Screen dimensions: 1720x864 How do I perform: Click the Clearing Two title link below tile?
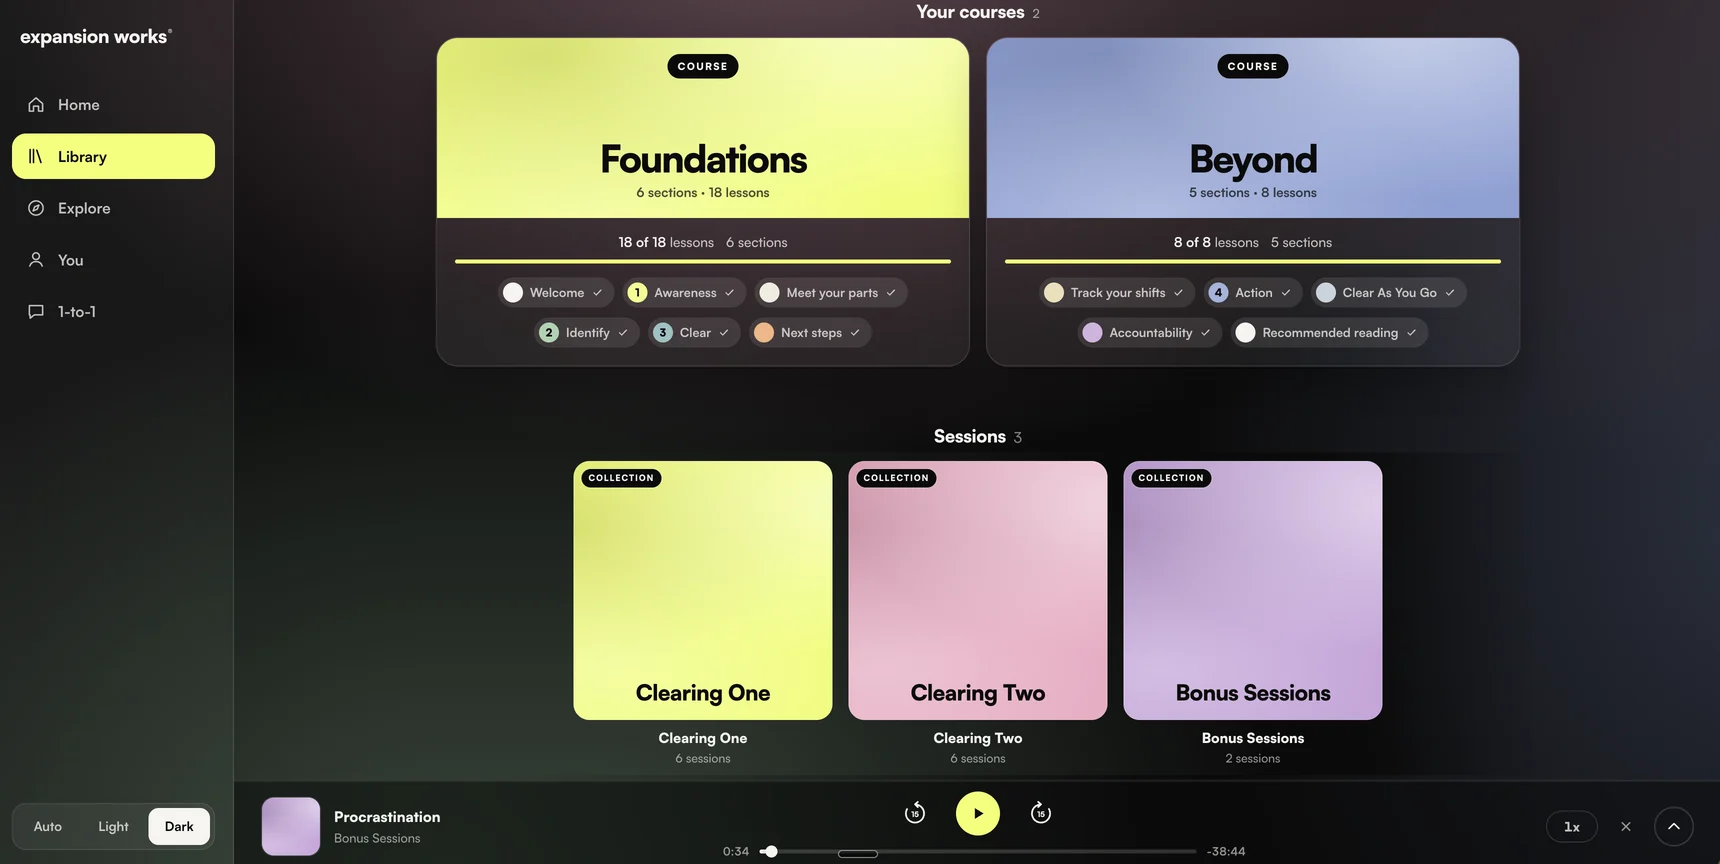click(978, 738)
